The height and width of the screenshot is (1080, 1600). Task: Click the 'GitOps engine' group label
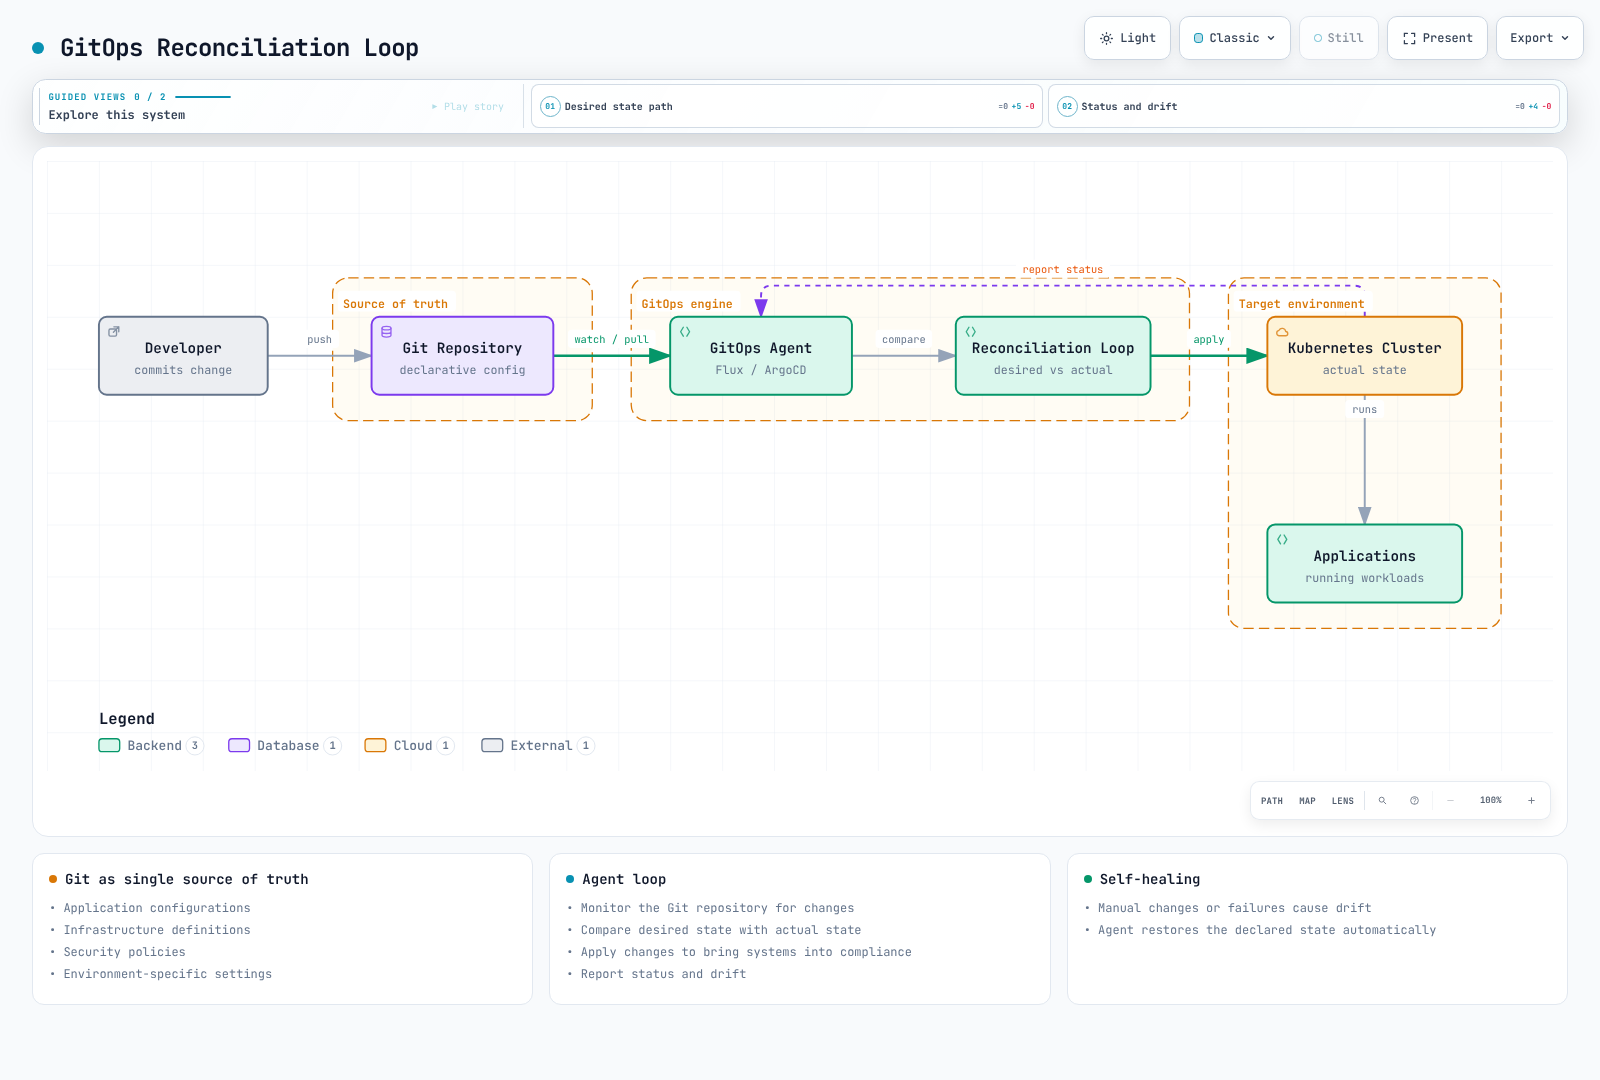pos(687,304)
